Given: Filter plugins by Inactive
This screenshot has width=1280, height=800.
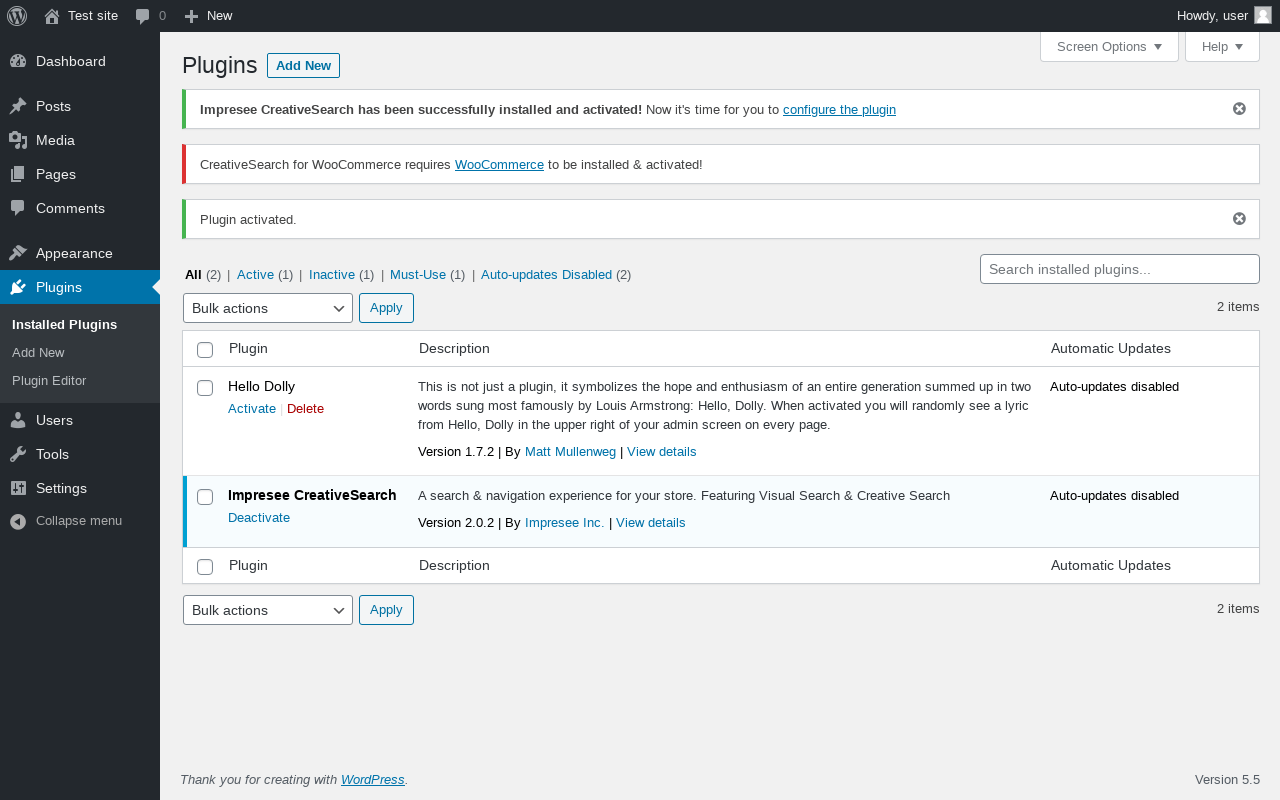Looking at the screenshot, I should point(332,275).
